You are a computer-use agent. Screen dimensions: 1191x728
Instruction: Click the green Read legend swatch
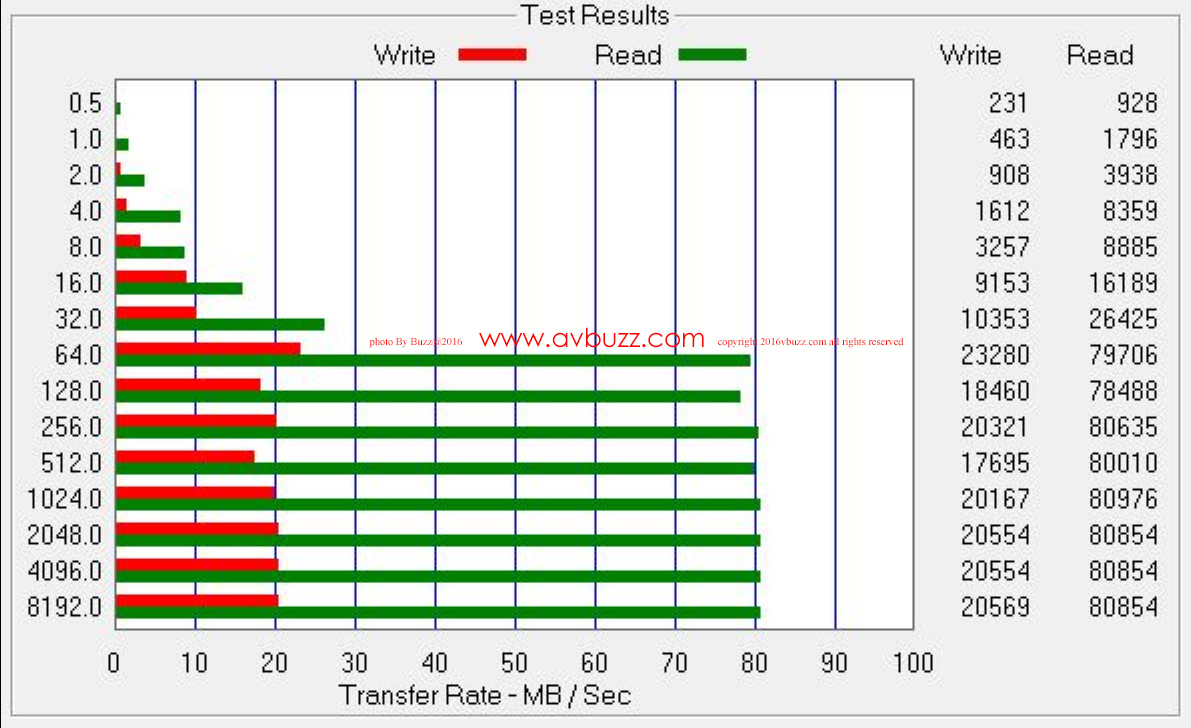[712, 55]
